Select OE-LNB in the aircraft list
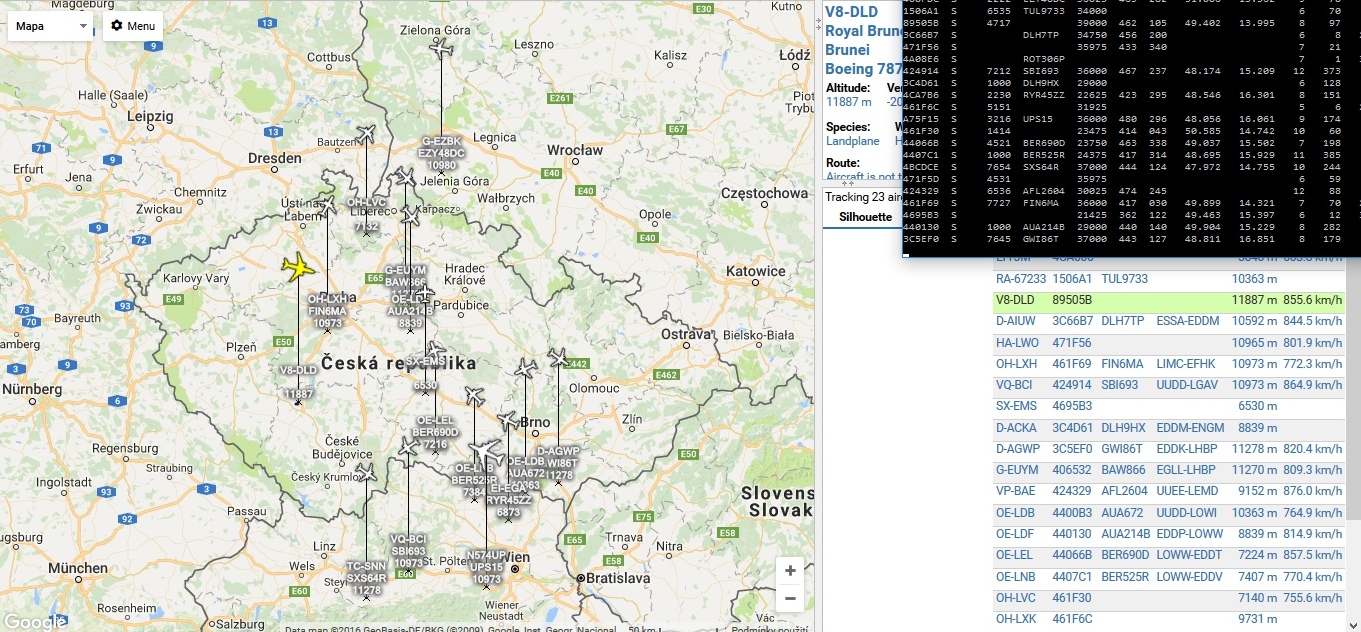Viewport: 1361px width, 632px height. tap(1168, 577)
